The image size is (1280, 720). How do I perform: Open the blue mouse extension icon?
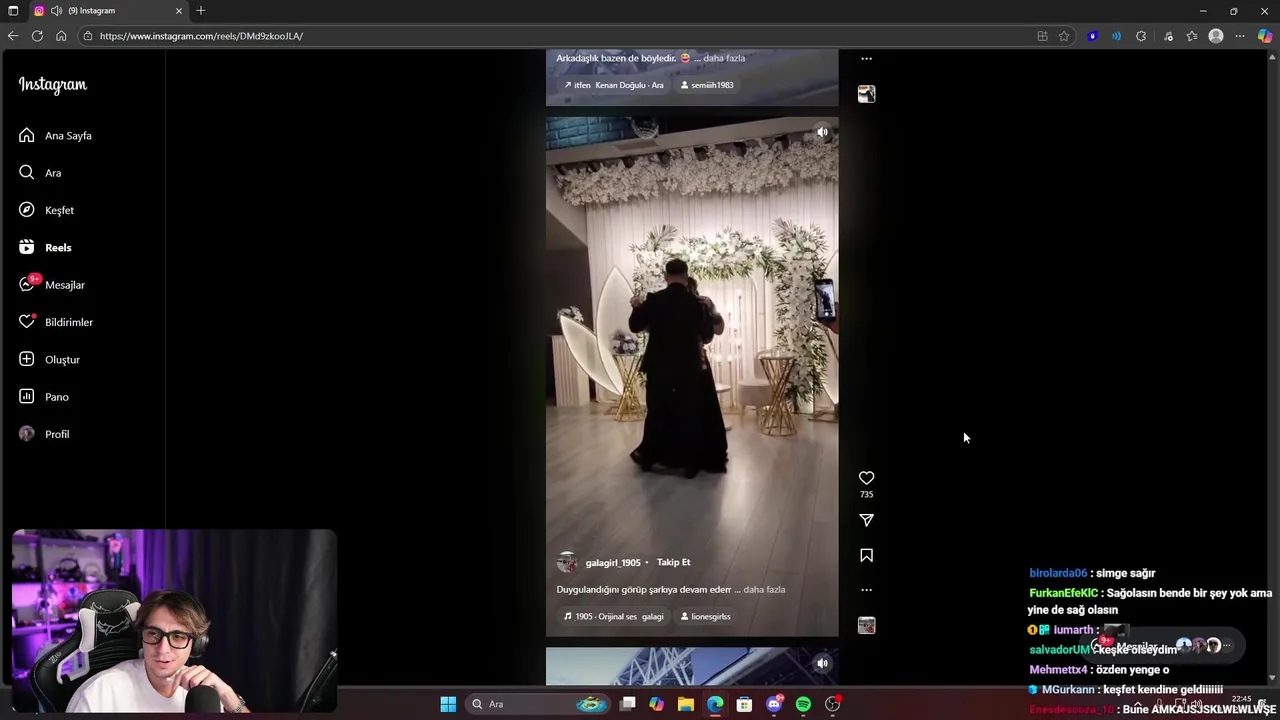pyautogui.click(x=1093, y=36)
